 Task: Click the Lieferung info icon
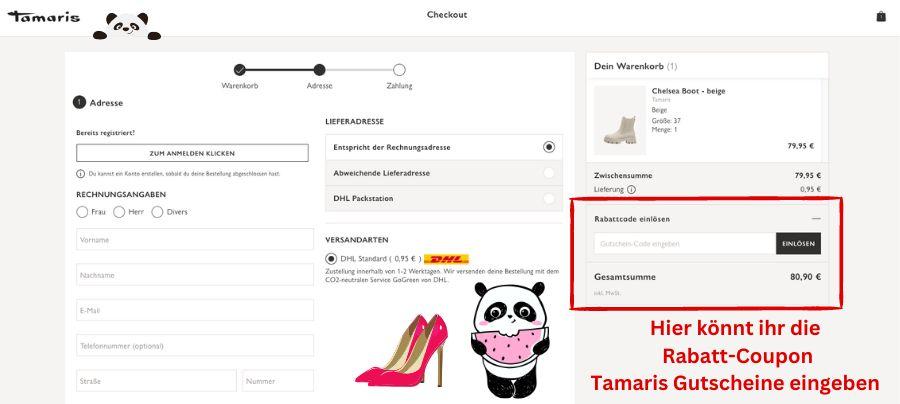(x=631, y=189)
